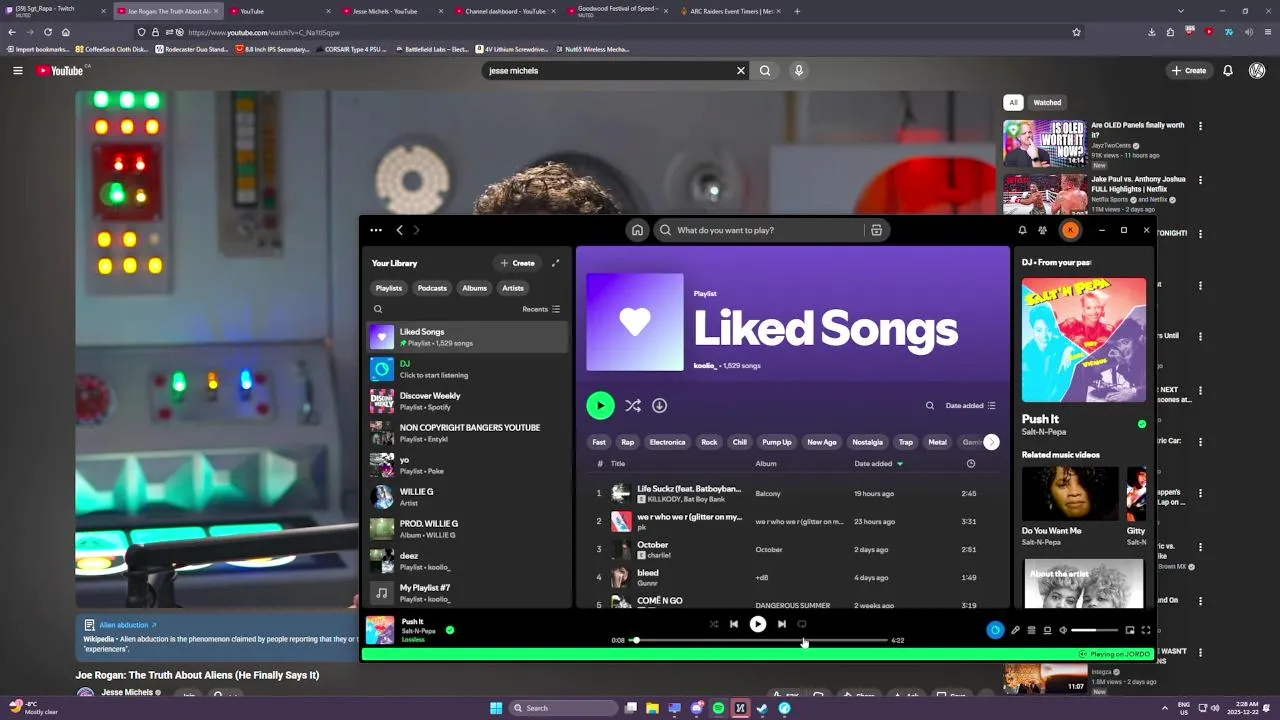Open Spotify from Windows taskbar
The width and height of the screenshot is (1280, 720).
(718, 708)
